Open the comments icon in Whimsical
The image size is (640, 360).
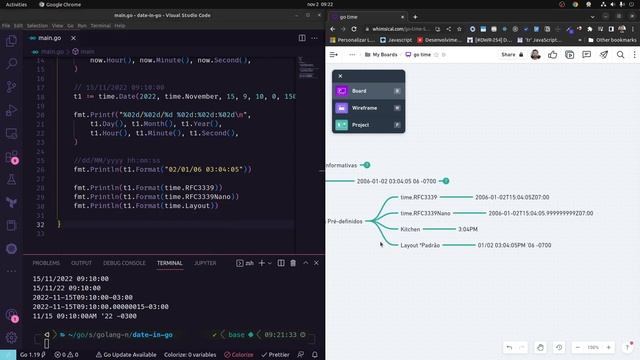click(587, 55)
